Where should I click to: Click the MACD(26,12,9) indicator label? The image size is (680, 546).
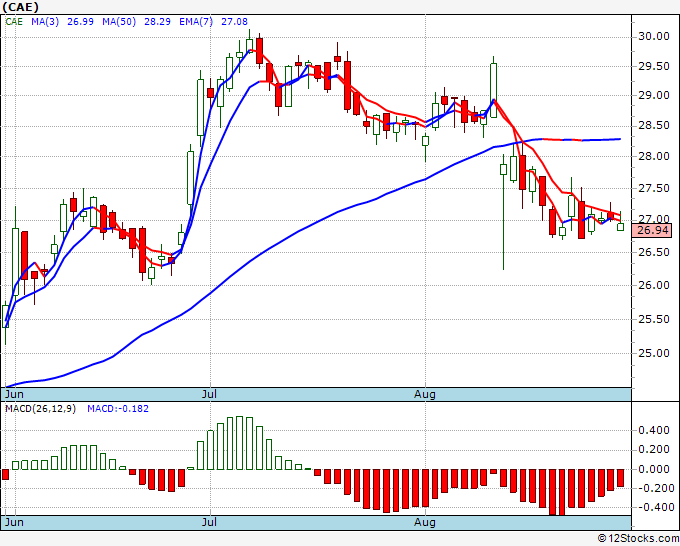[x=40, y=409]
